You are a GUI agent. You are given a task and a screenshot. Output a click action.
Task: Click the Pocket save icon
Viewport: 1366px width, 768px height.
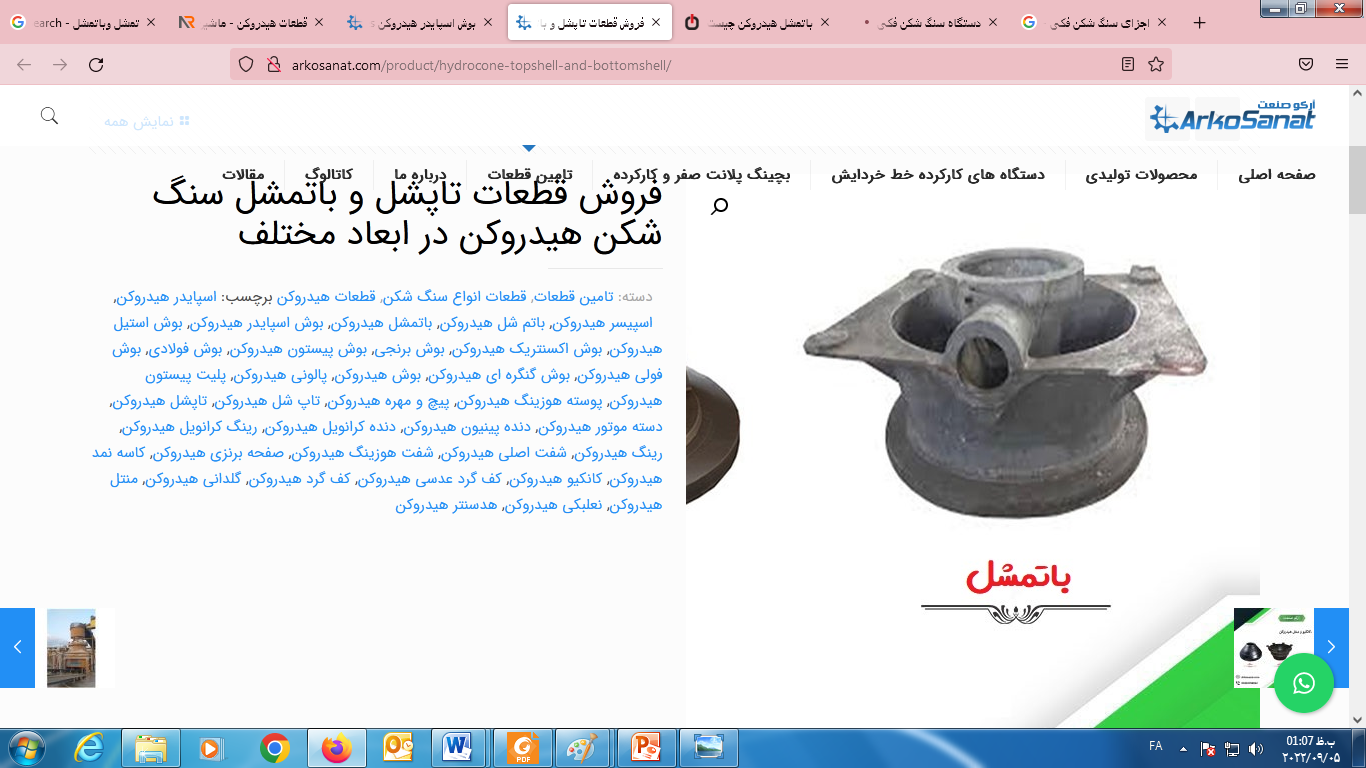[x=1306, y=65]
